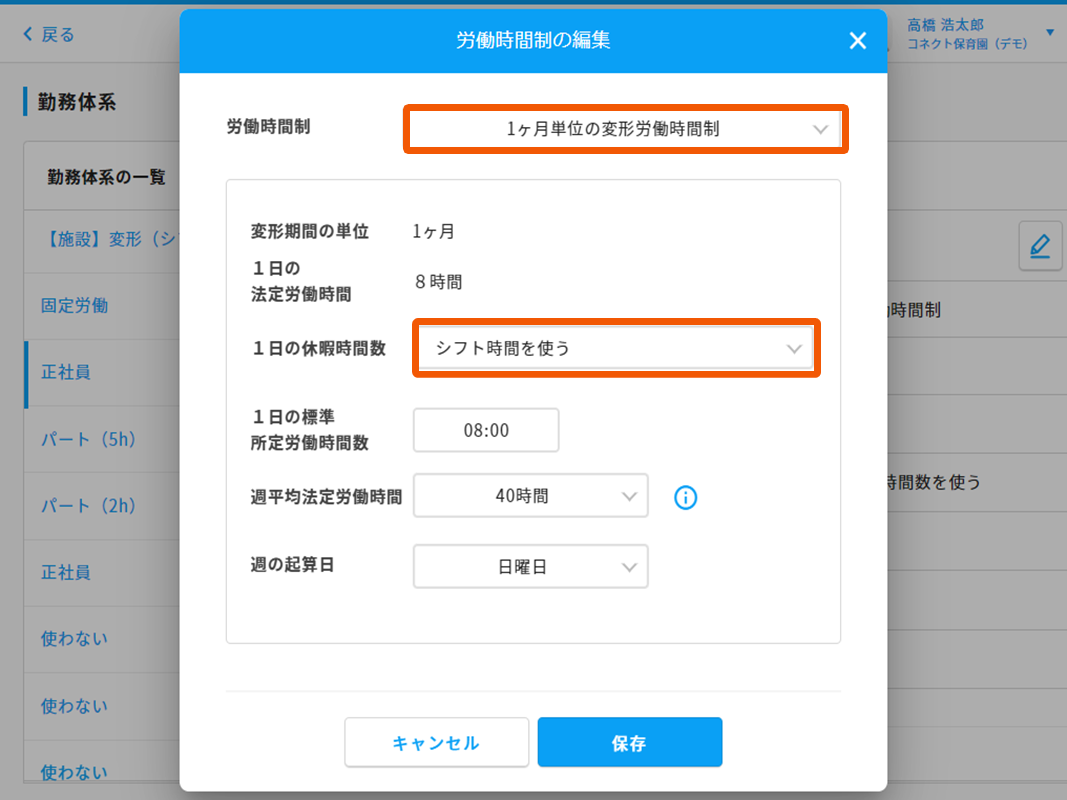This screenshot has height=800, width=1067.
Task: Expand the 1日の休暇時間数 dropdown
Action: (x=616, y=348)
